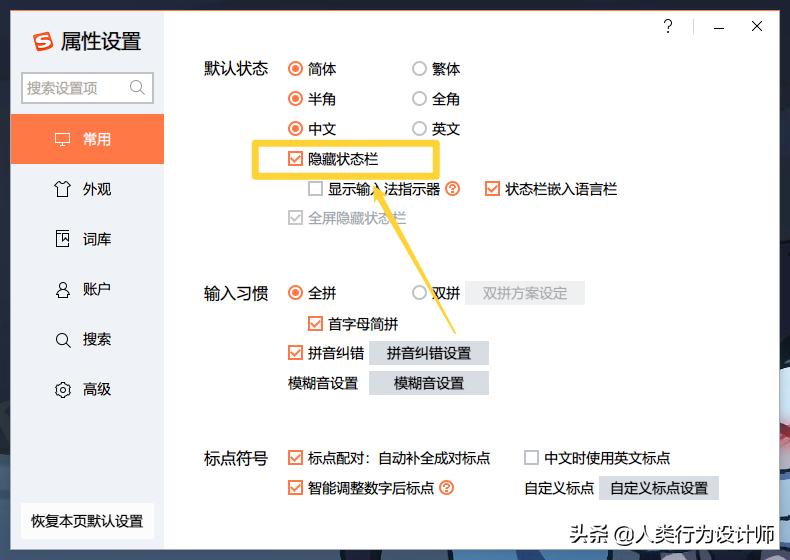Open the 词库 tab
This screenshot has height=560, width=790.
coord(87,239)
